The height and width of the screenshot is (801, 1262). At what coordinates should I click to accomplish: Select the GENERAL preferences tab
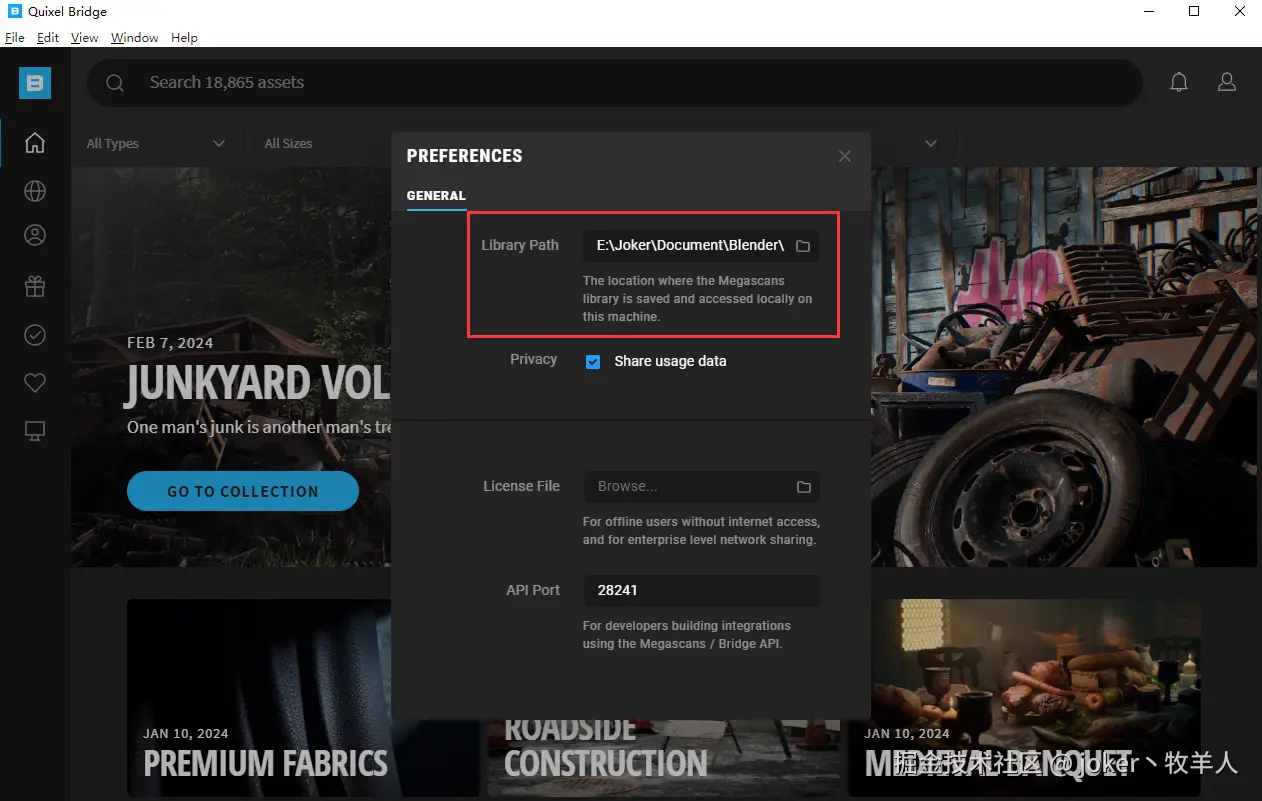coord(436,196)
